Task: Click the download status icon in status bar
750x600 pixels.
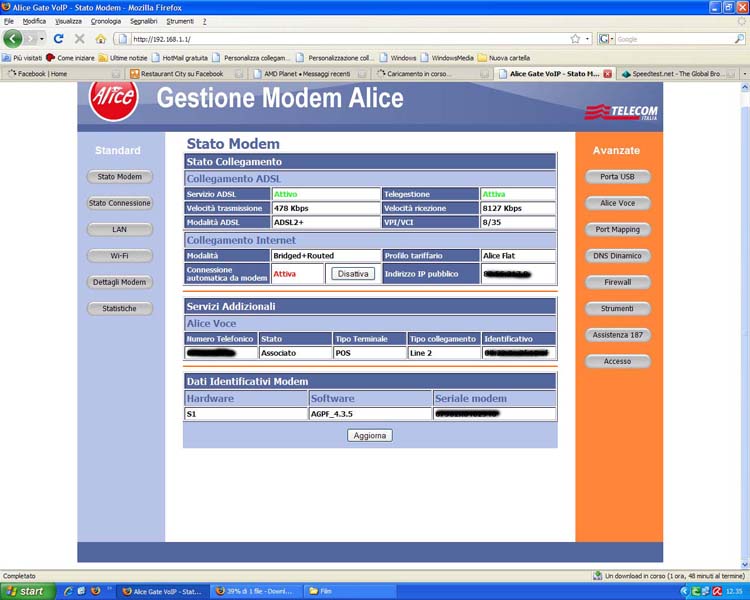Action: (x=597, y=576)
